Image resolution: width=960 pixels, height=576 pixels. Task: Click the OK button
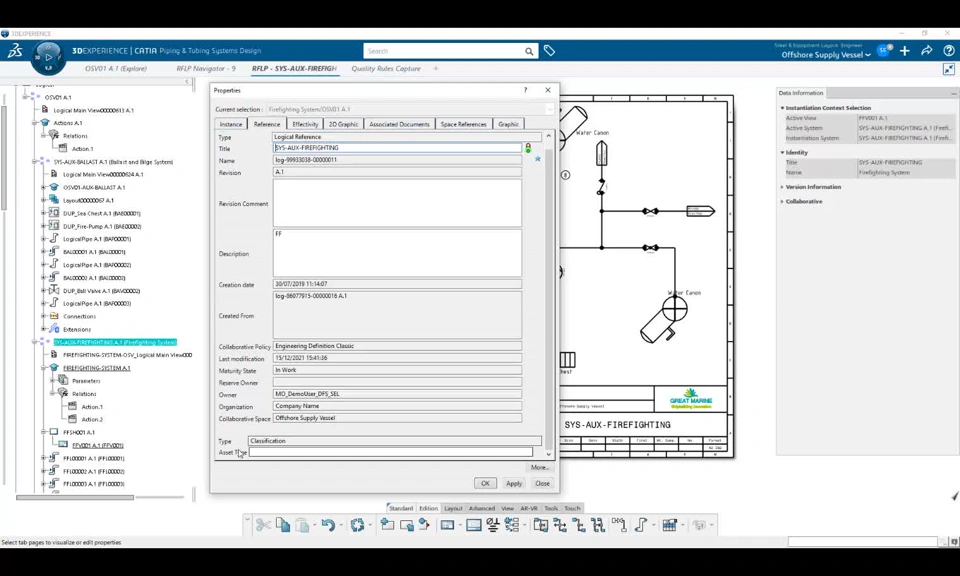[485, 484]
